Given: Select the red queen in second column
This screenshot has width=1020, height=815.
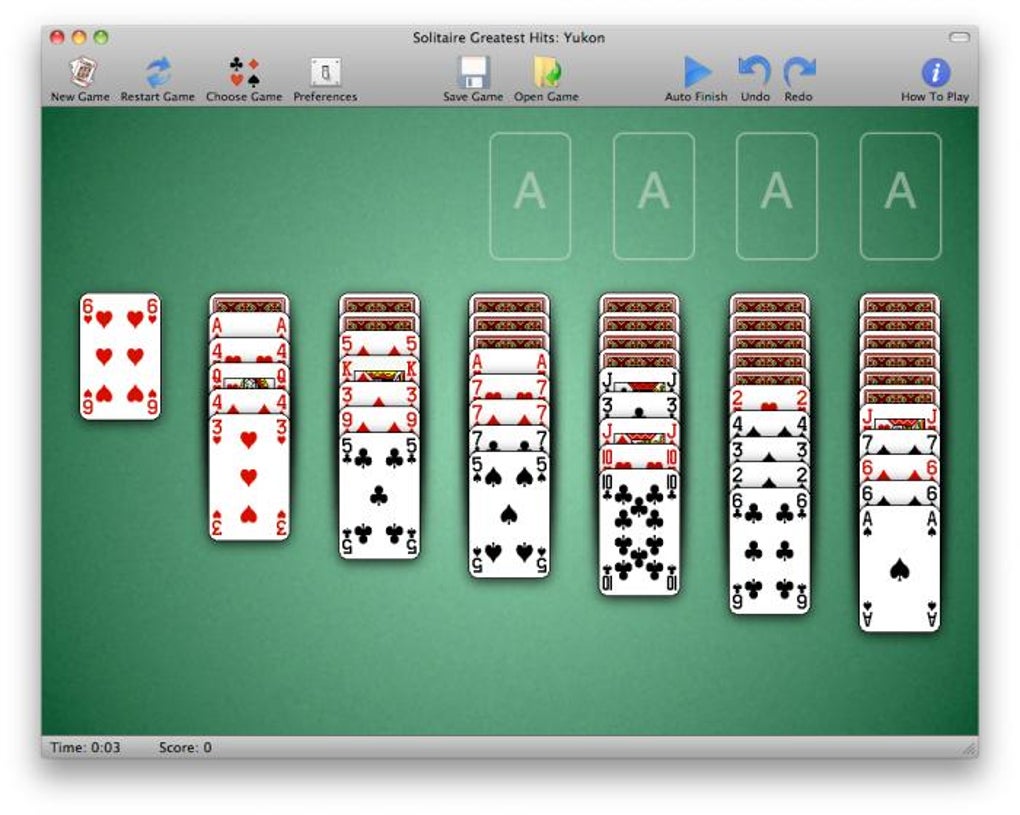Looking at the screenshot, I should point(249,376).
